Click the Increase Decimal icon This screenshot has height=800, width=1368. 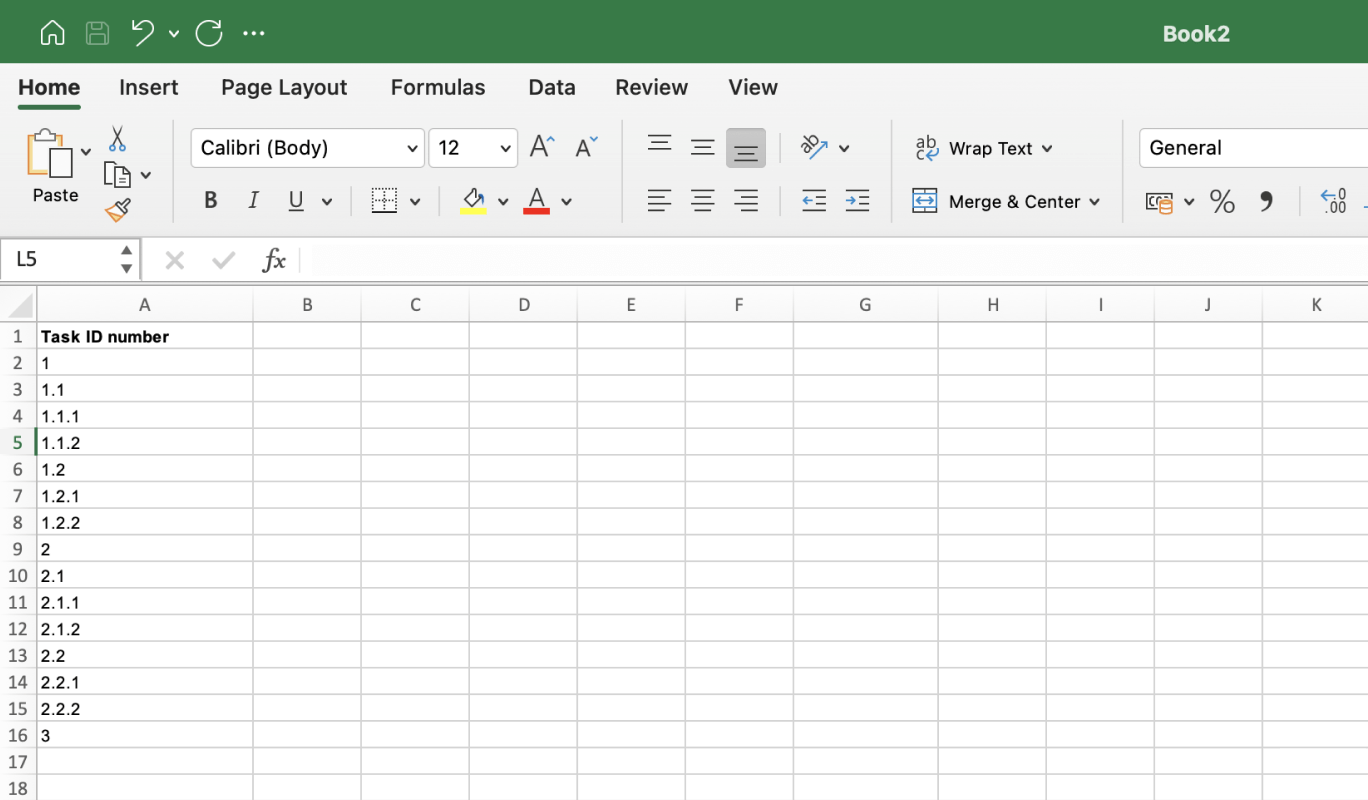(1334, 201)
